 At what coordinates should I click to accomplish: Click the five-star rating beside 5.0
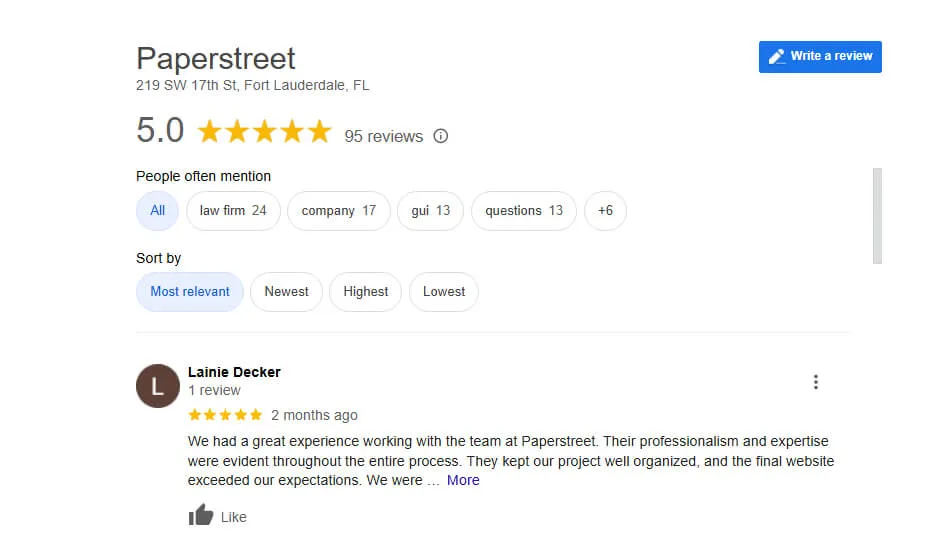(x=264, y=132)
